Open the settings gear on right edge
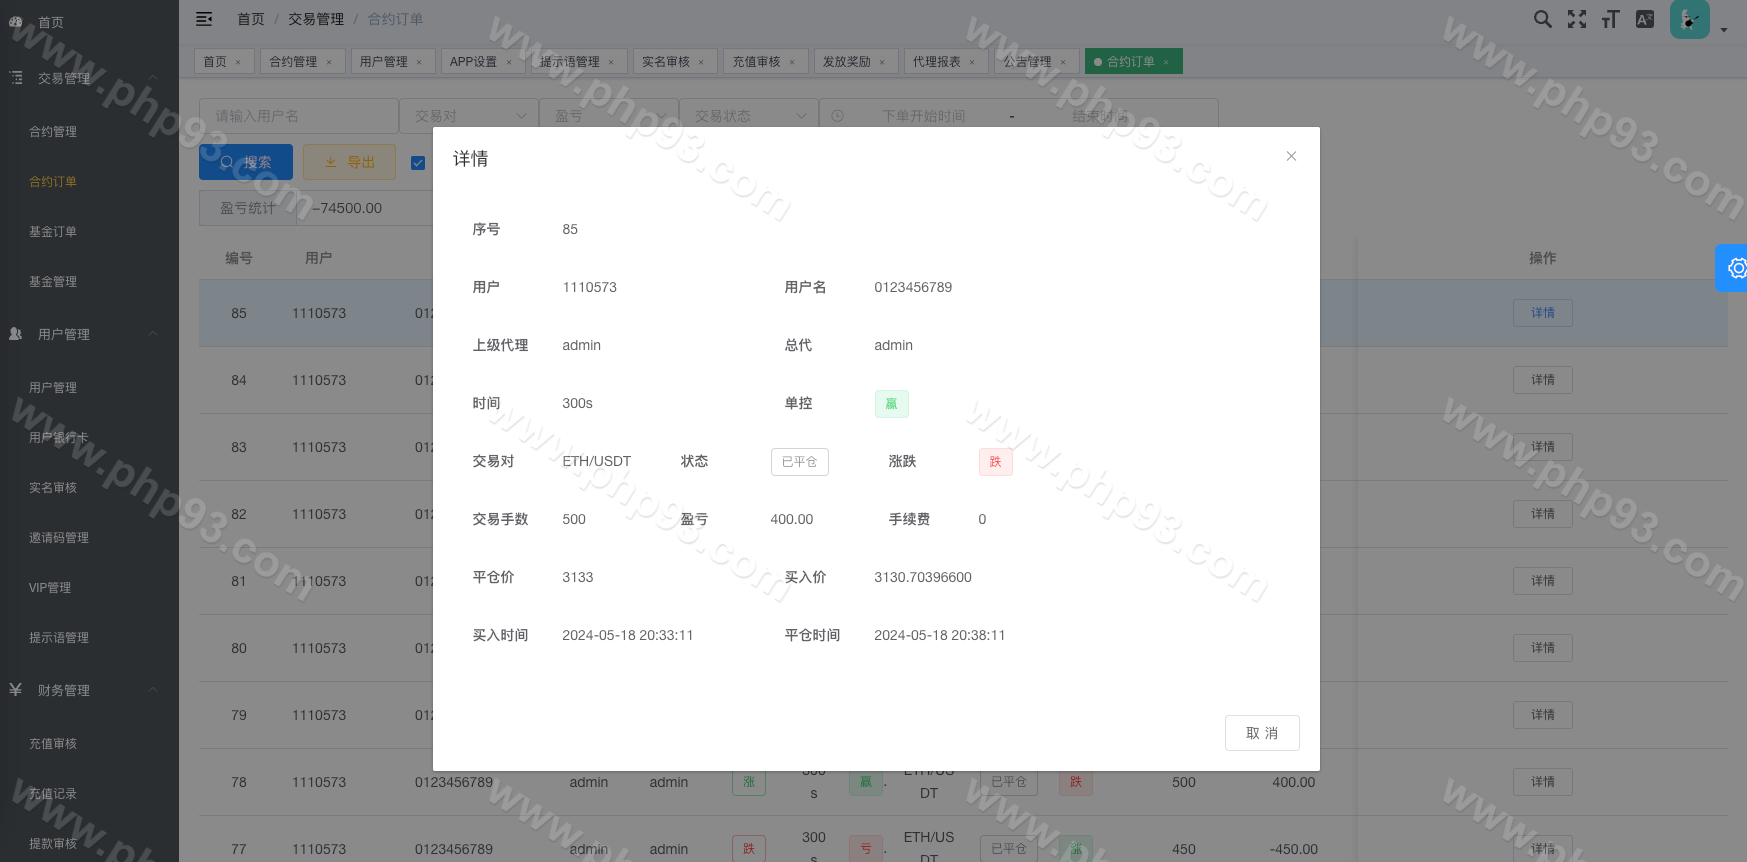 1736,268
